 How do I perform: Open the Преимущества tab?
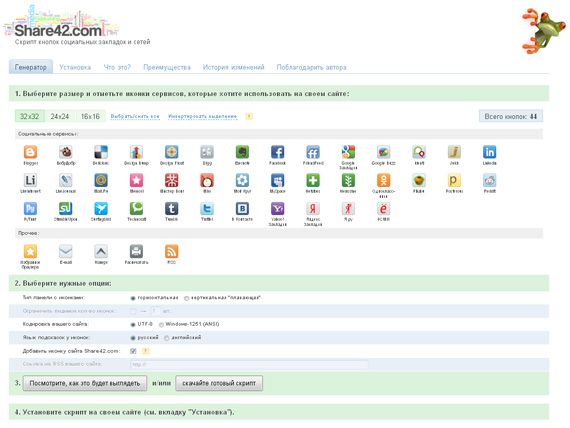167,67
